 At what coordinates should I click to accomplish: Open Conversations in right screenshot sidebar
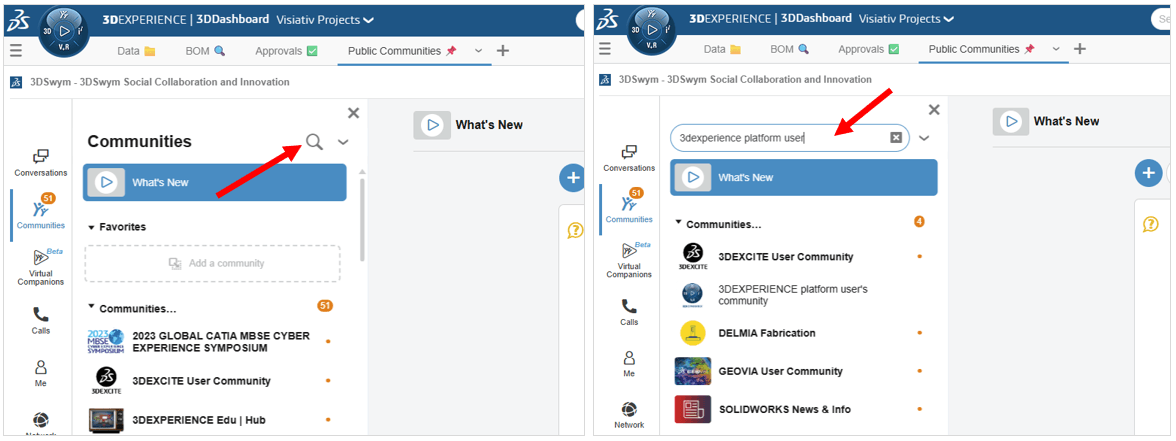(x=629, y=158)
